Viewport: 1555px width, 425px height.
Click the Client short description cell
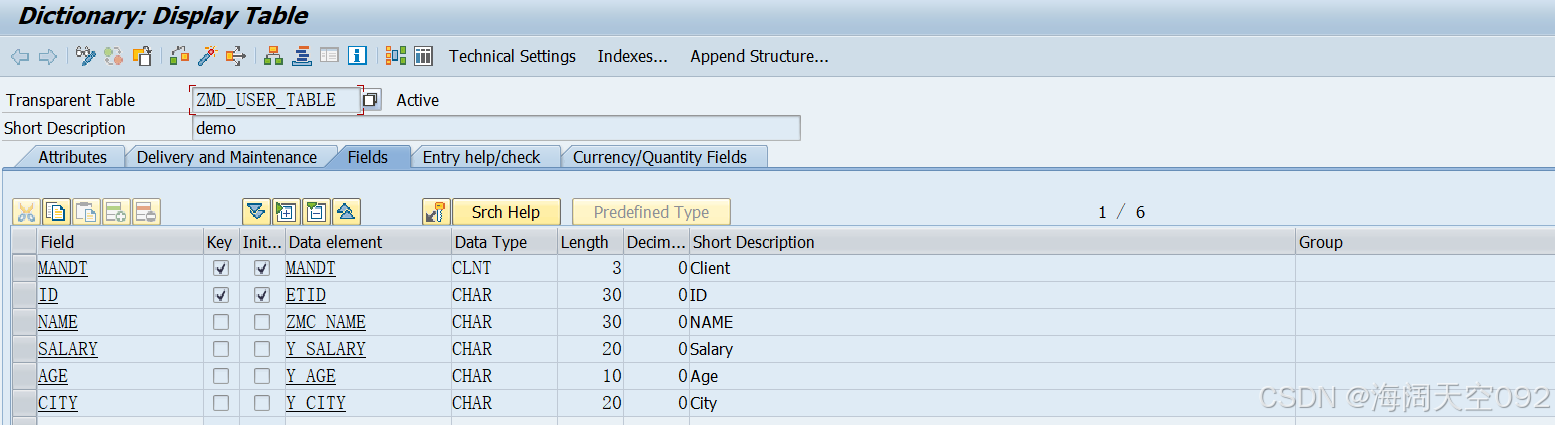tap(992, 268)
